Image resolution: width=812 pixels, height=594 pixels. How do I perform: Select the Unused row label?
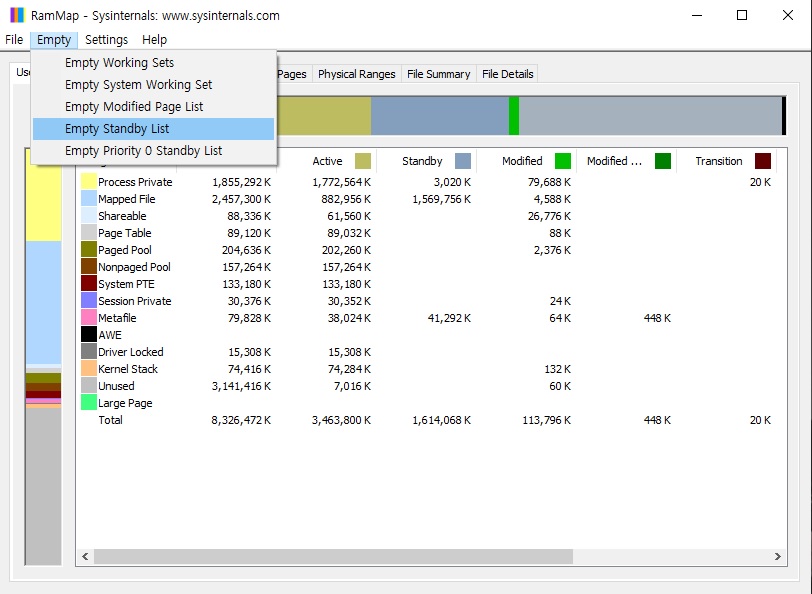pos(117,386)
